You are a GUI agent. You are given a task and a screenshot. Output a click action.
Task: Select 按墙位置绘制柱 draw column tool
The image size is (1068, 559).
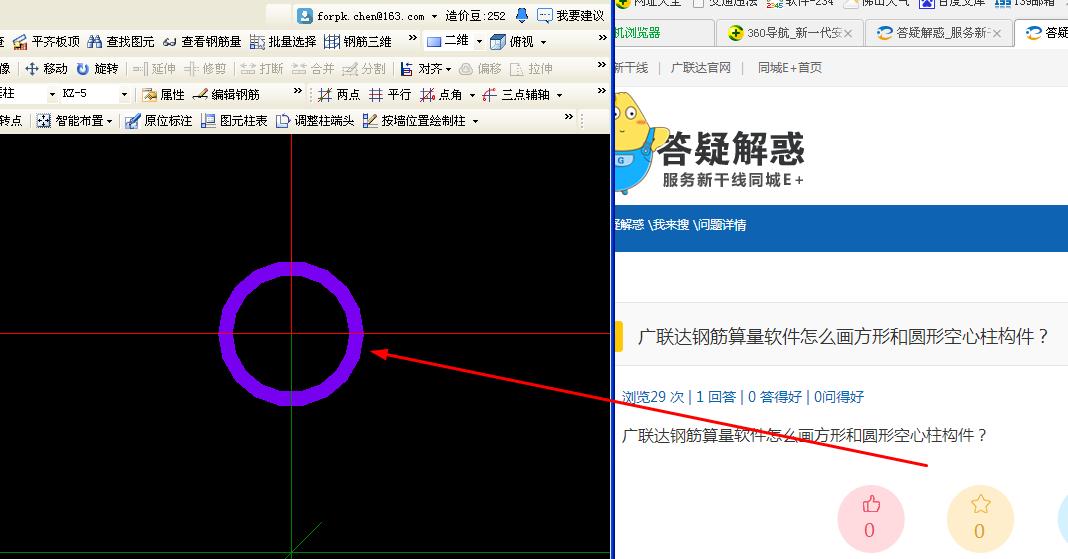(414, 121)
